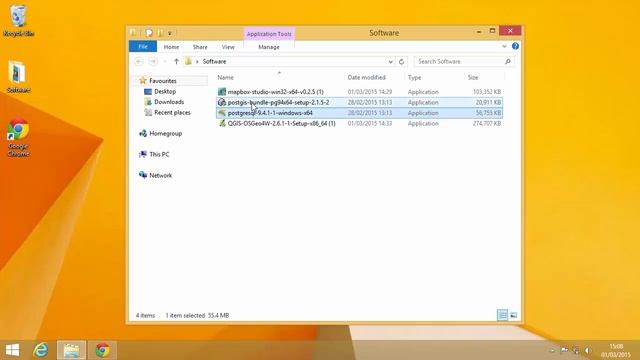640x360 pixels.
Task: Click the New Folder quick access icon
Action: pos(160,33)
